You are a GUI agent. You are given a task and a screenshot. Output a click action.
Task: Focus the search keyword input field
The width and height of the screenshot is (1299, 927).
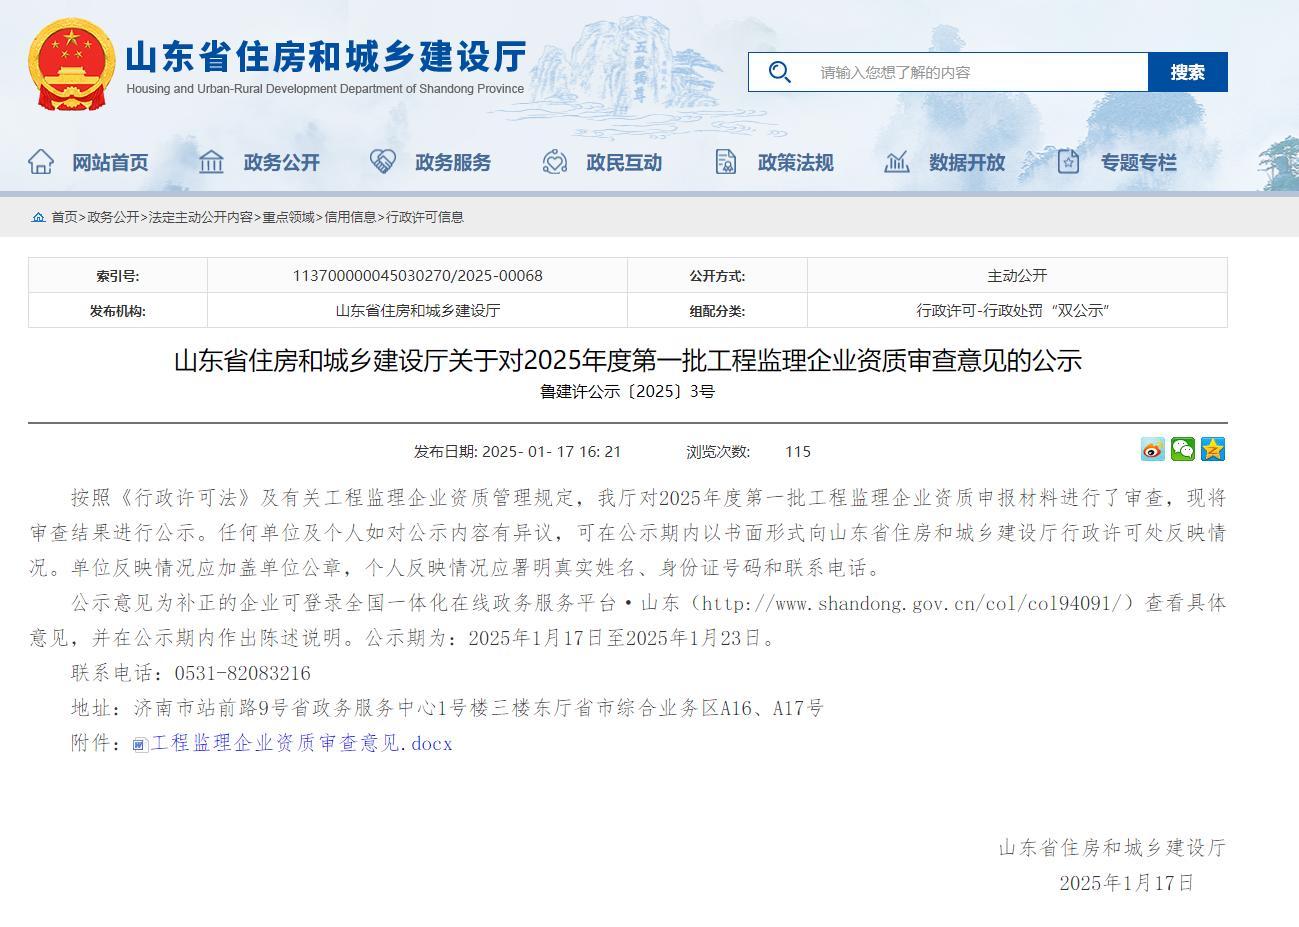coord(975,72)
